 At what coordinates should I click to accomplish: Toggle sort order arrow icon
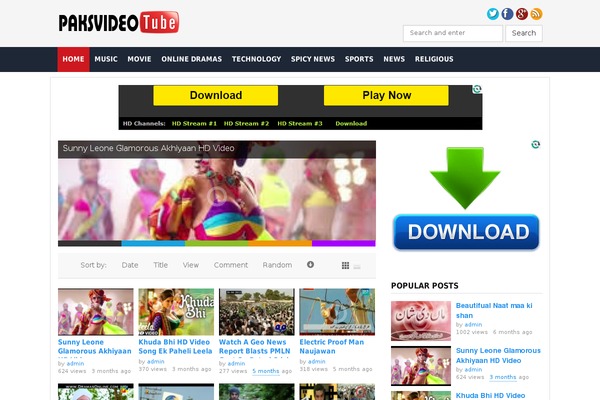pyautogui.click(x=310, y=264)
